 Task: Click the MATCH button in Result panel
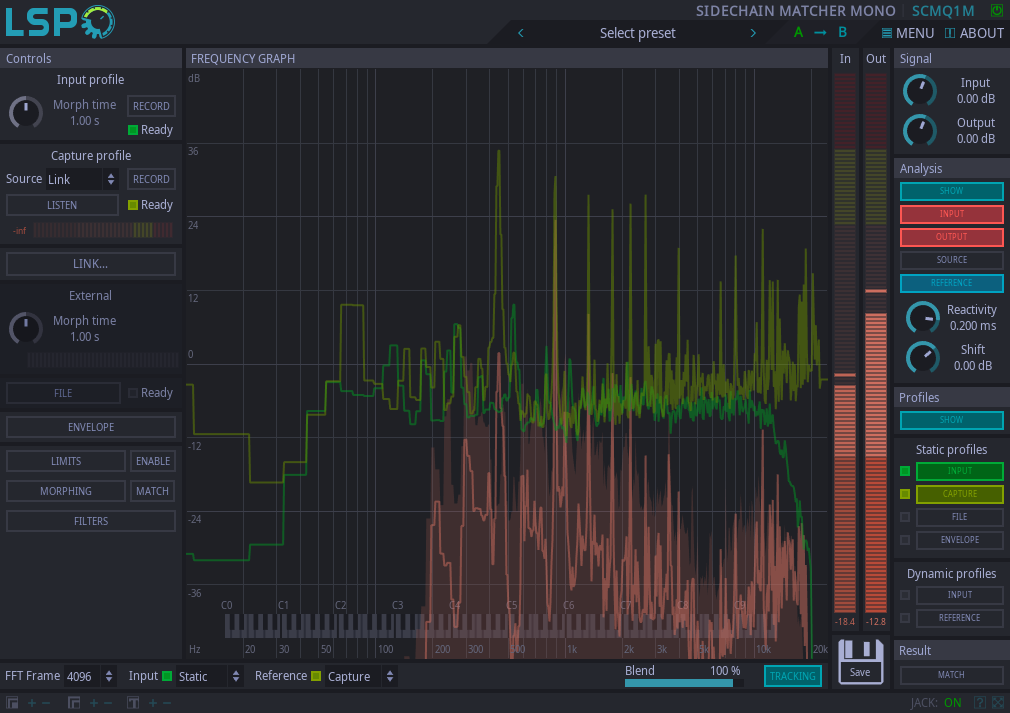click(950, 674)
